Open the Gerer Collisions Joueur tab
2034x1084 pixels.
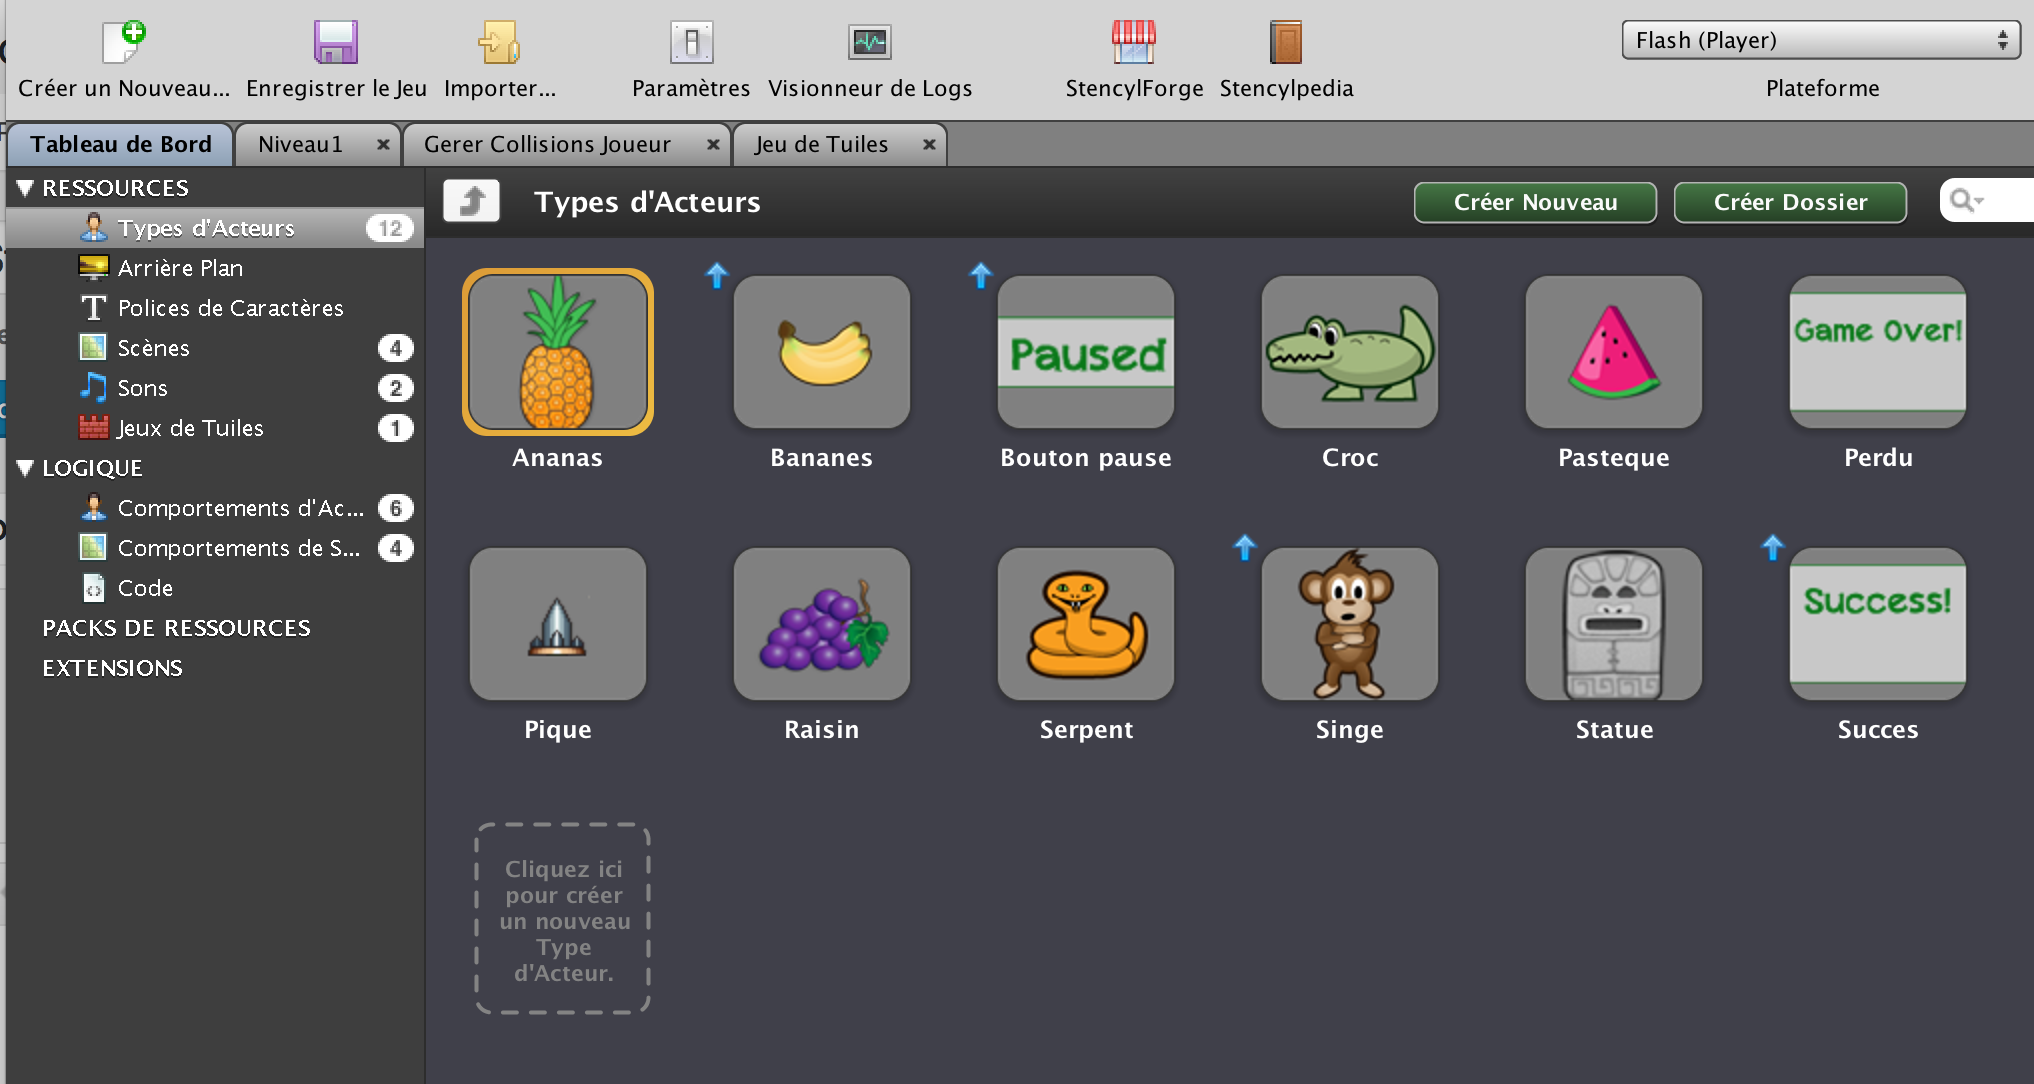point(546,144)
